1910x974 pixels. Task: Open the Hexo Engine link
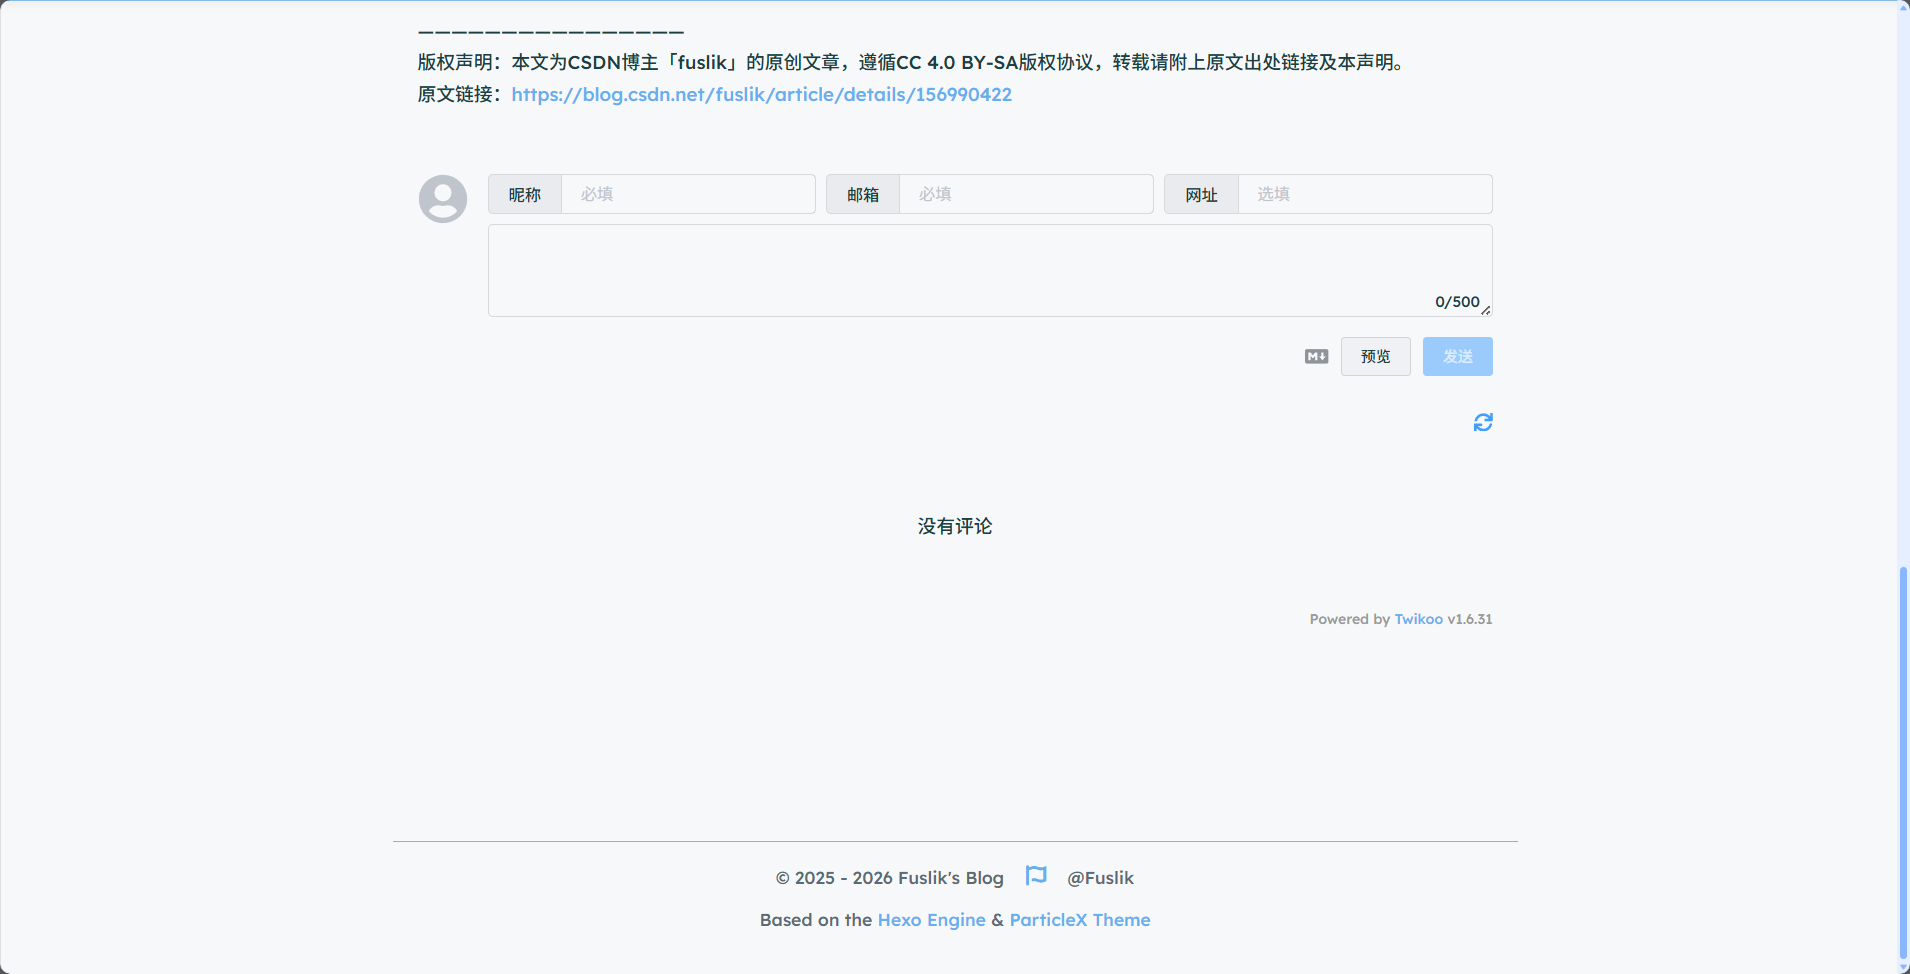pos(931,920)
